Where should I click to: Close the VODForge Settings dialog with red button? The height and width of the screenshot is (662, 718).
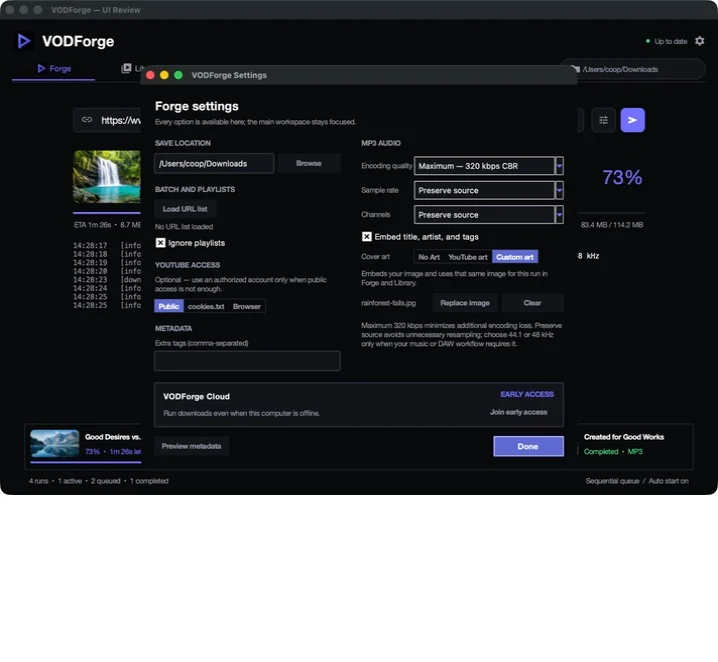150,75
